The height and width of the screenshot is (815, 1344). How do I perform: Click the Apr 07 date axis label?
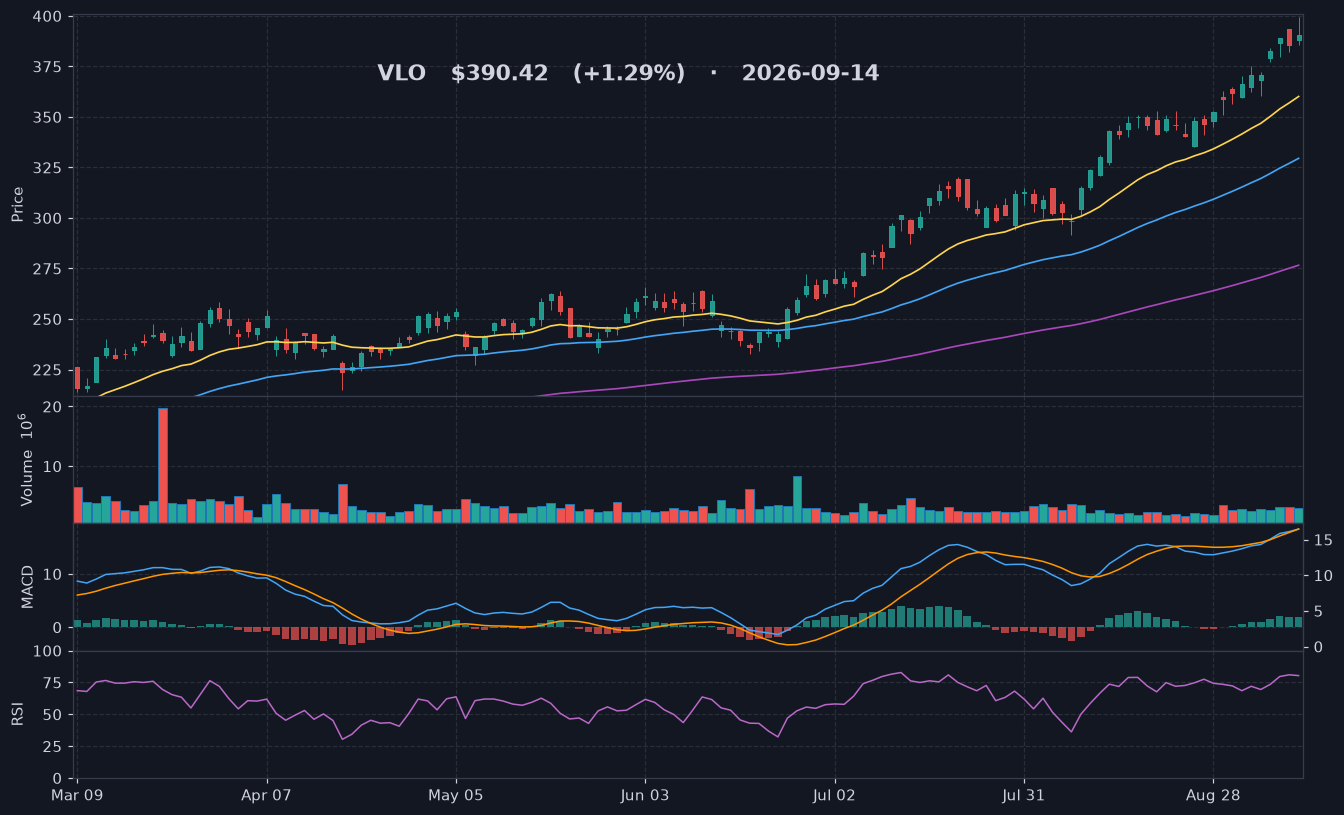(x=267, y=796)
